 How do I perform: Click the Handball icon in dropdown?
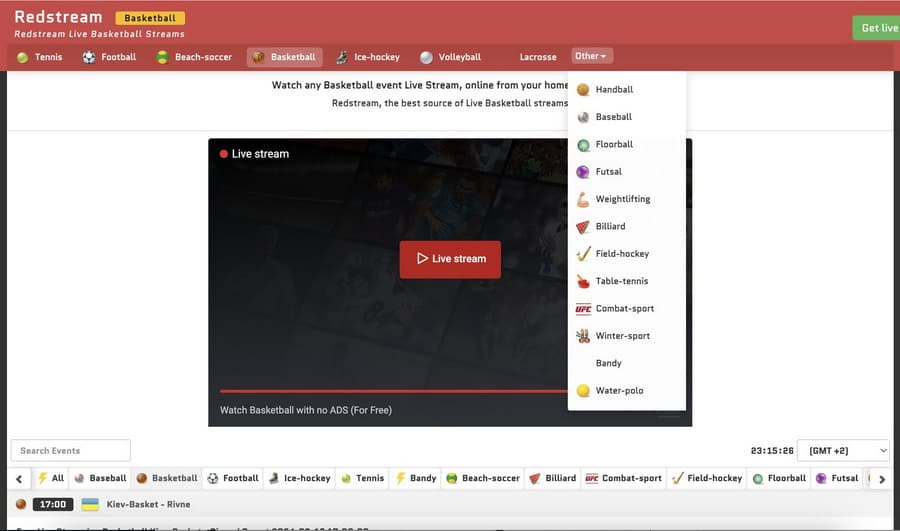[x=583, y=90]
